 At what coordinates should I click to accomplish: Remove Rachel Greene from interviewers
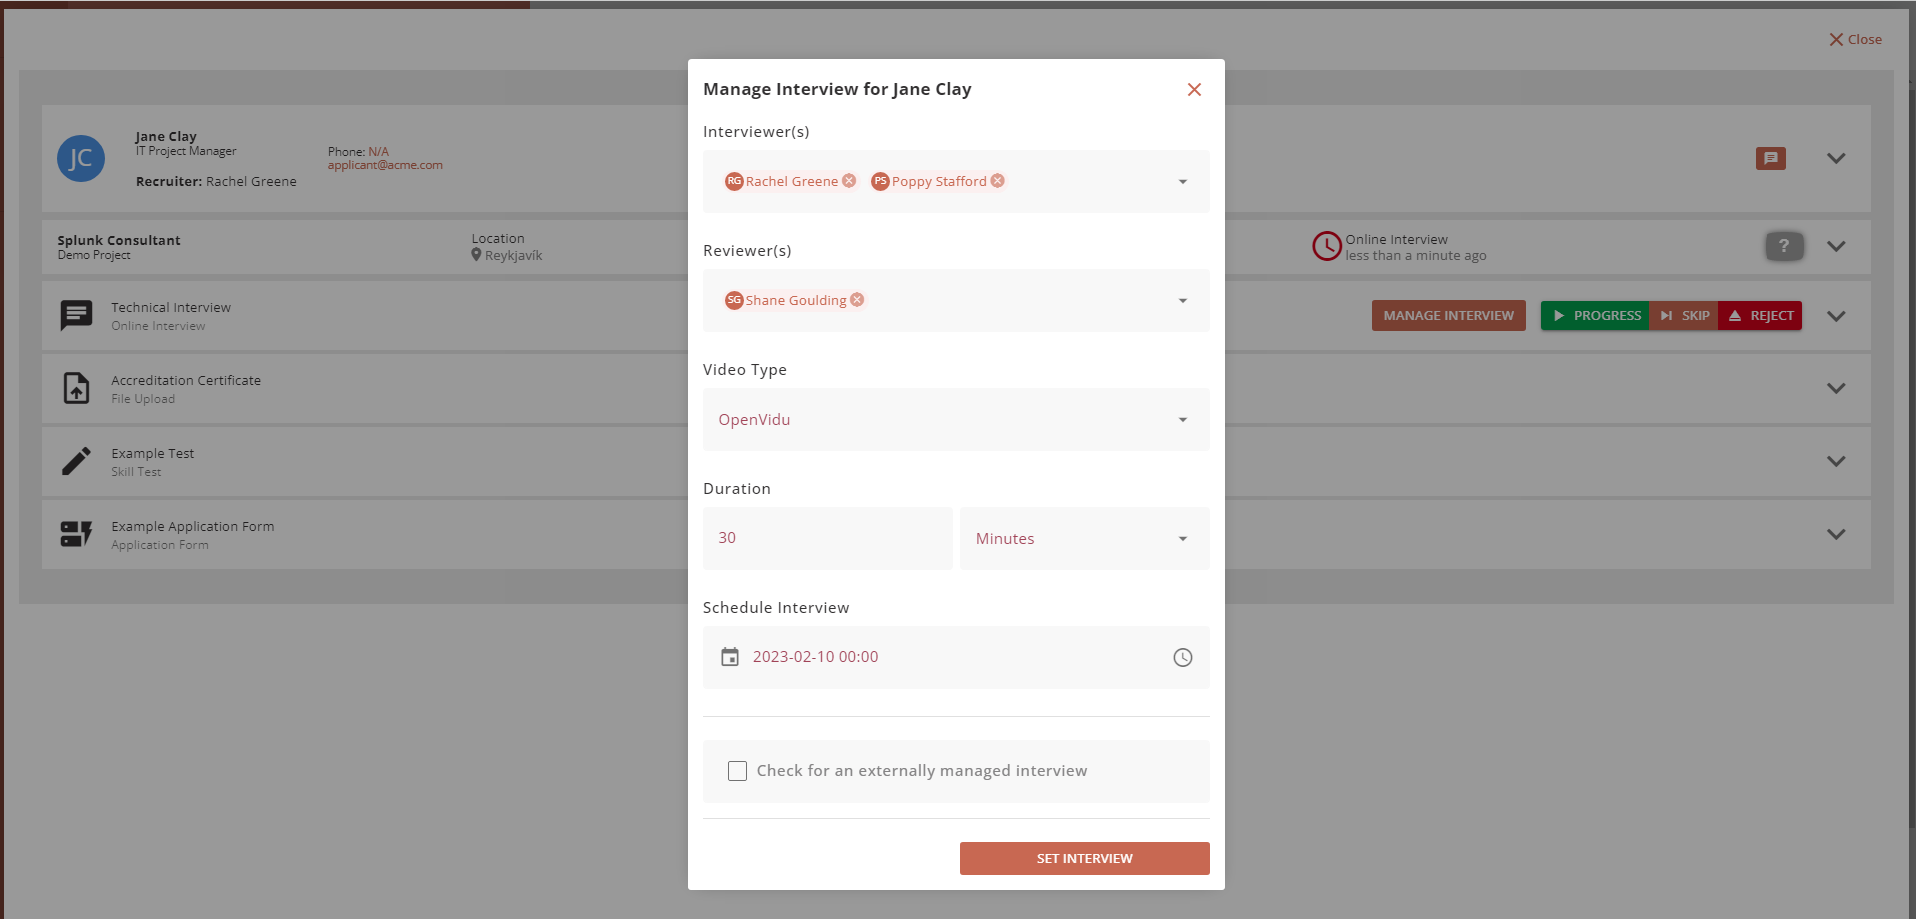849,181
